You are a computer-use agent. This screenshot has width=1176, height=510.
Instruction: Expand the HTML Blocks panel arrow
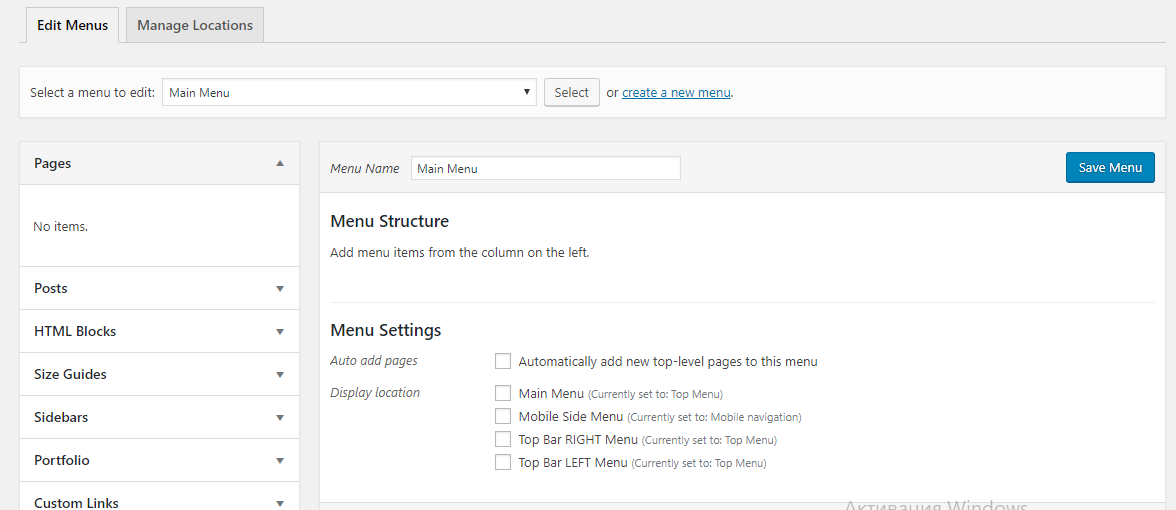point(280,331)
